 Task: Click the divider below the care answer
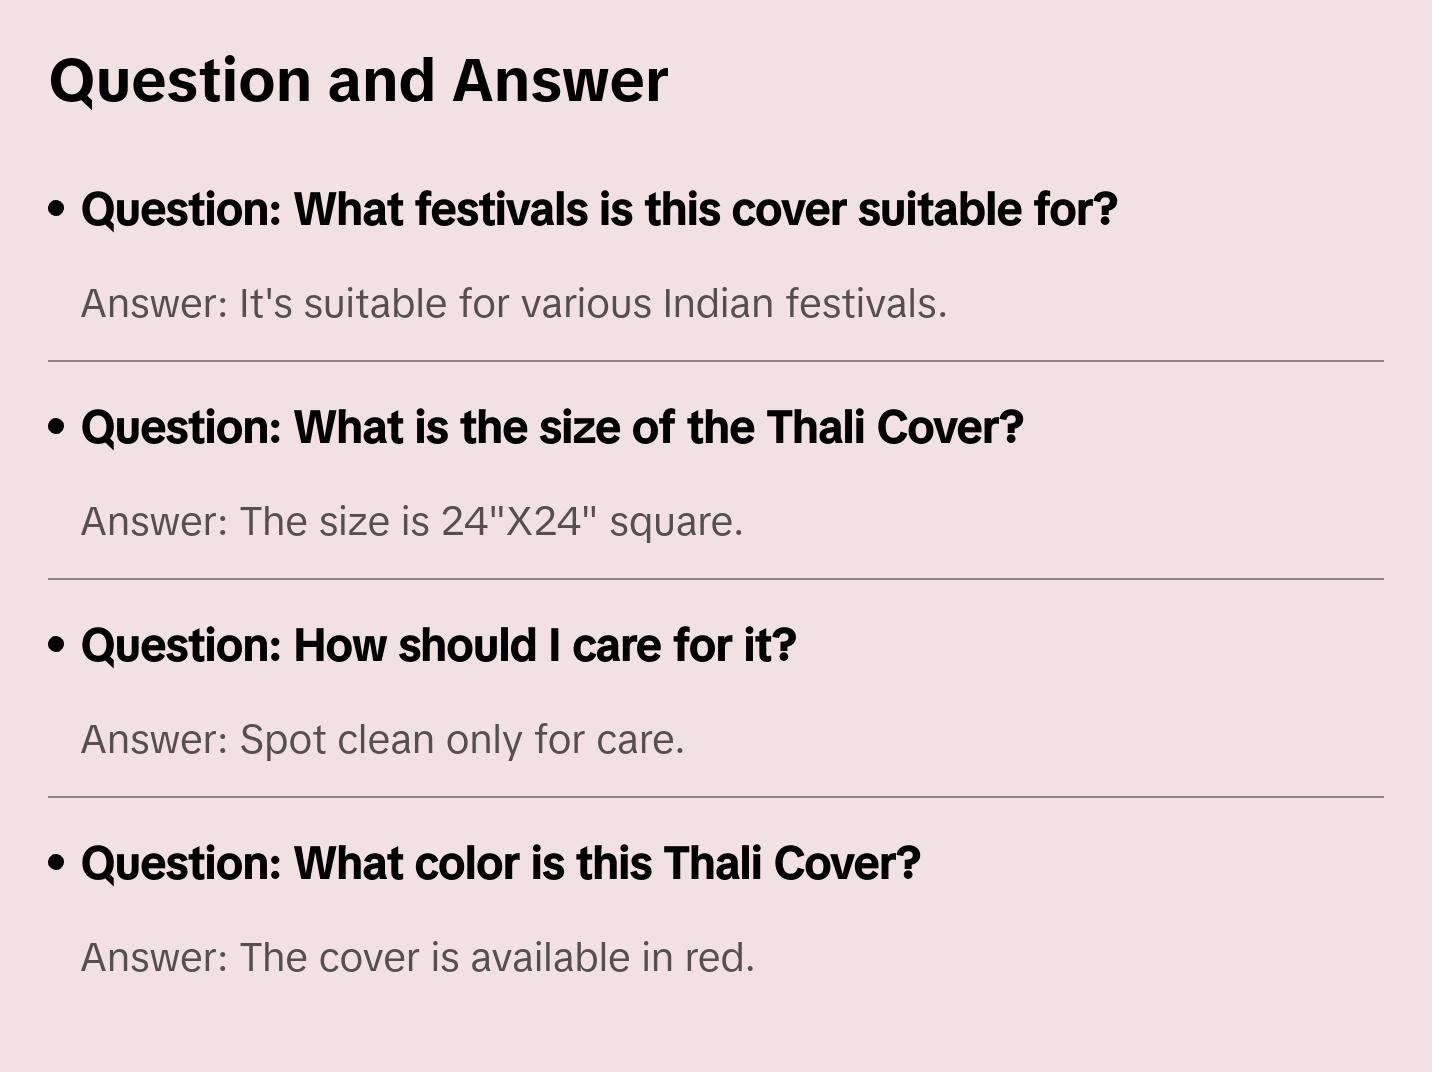tap(715, 797)
